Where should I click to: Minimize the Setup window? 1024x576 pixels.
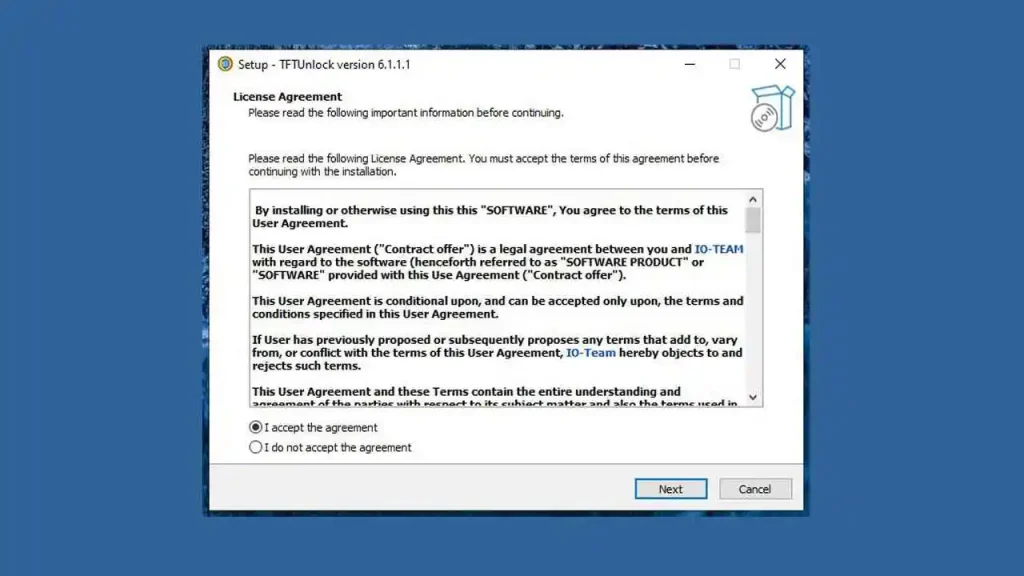[690, 64]
